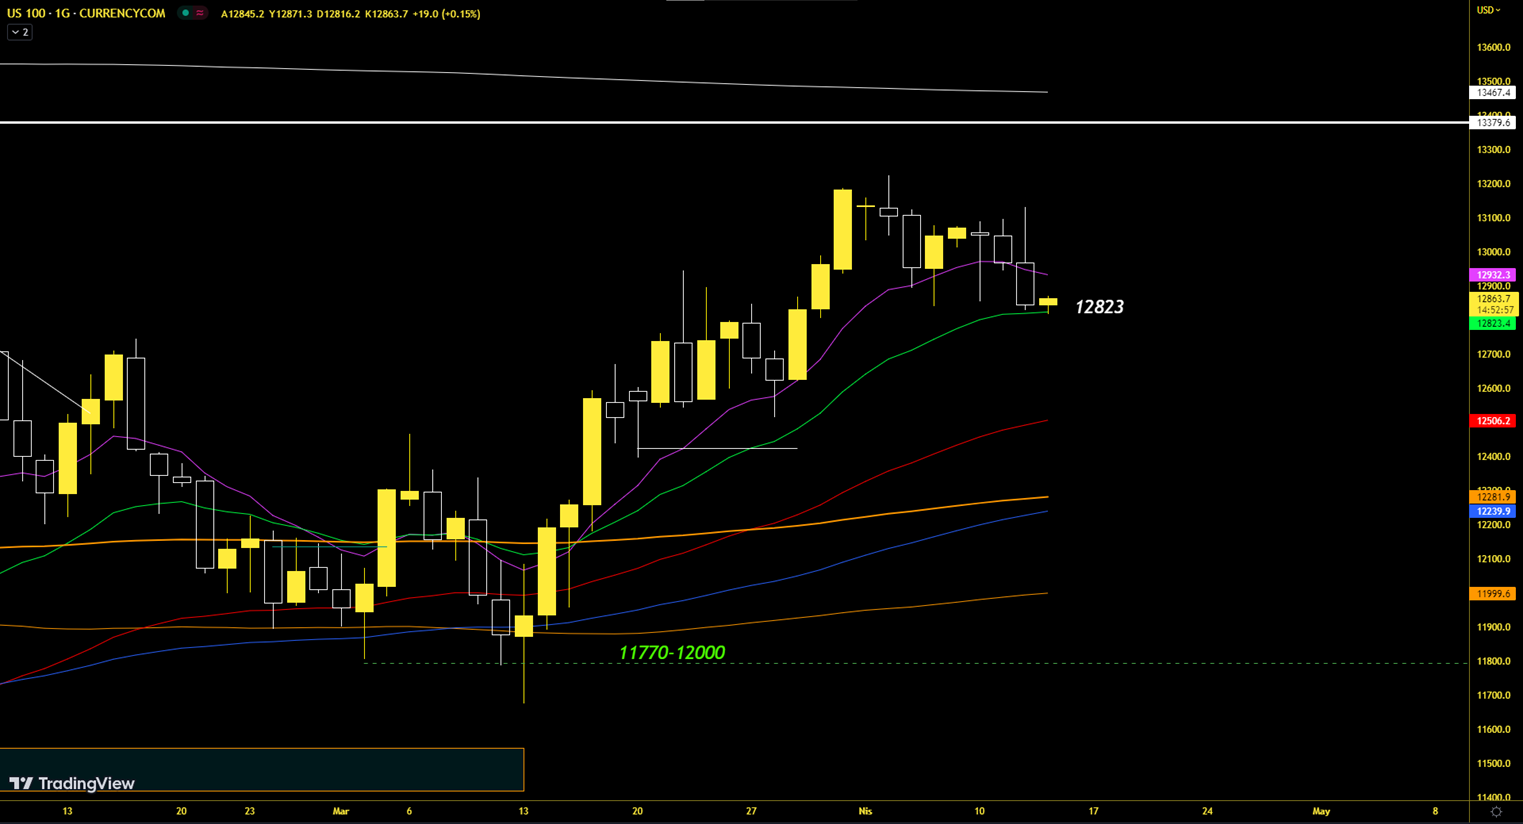Select the 12823 text annotation

[x=1098, y=307]
